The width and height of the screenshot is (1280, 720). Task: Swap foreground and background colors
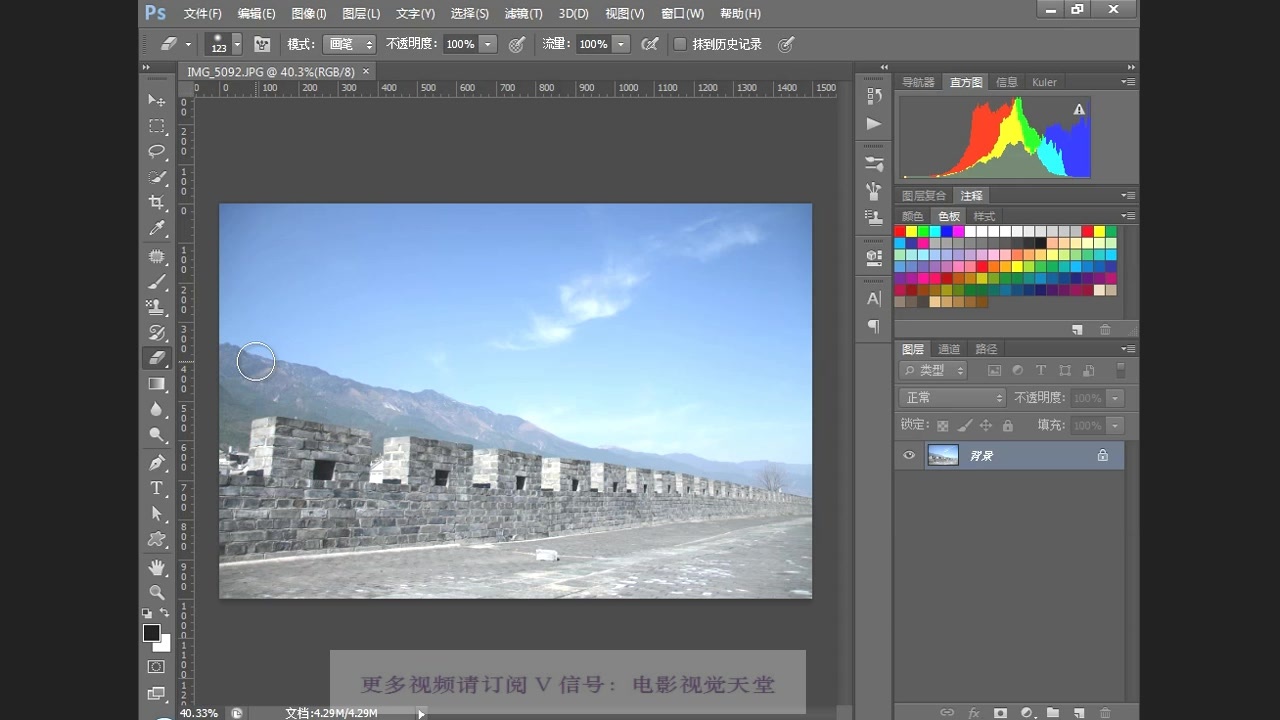(165, 613)
